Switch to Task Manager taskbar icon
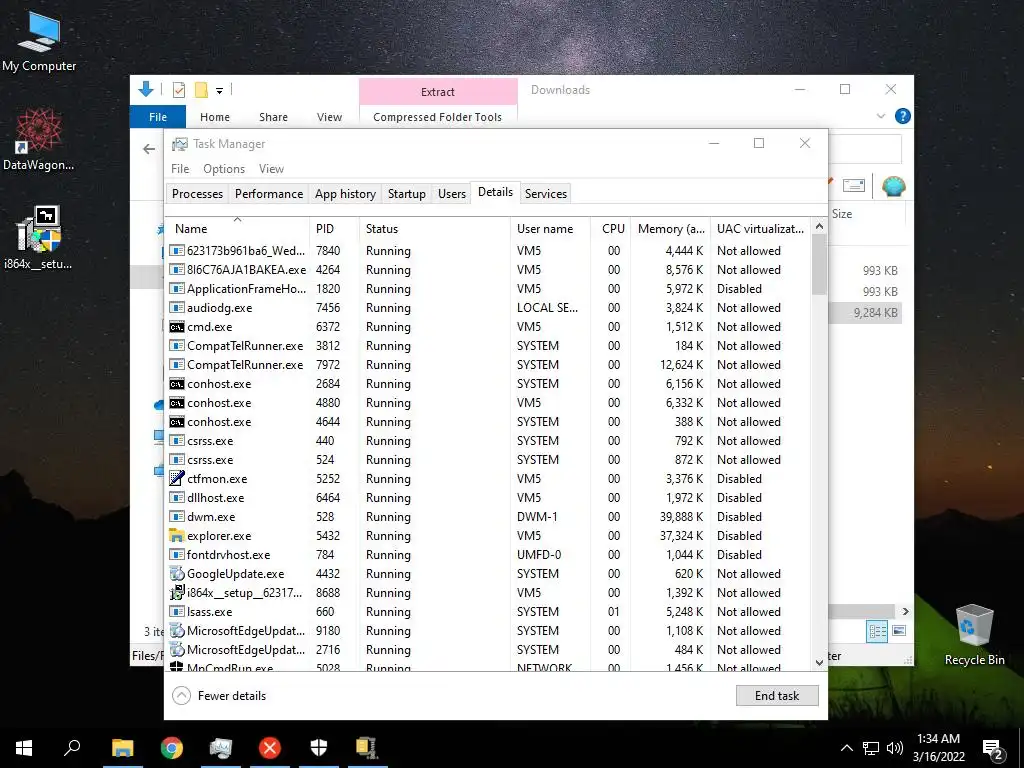The width and height of the screenshot is (1024, 768). coord(221,748)
